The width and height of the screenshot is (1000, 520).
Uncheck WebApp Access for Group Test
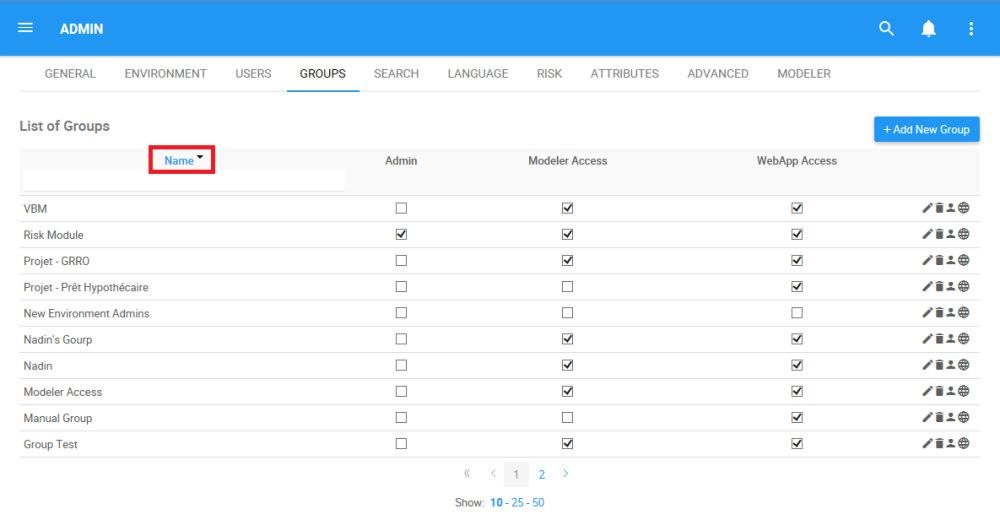[797, 443]
